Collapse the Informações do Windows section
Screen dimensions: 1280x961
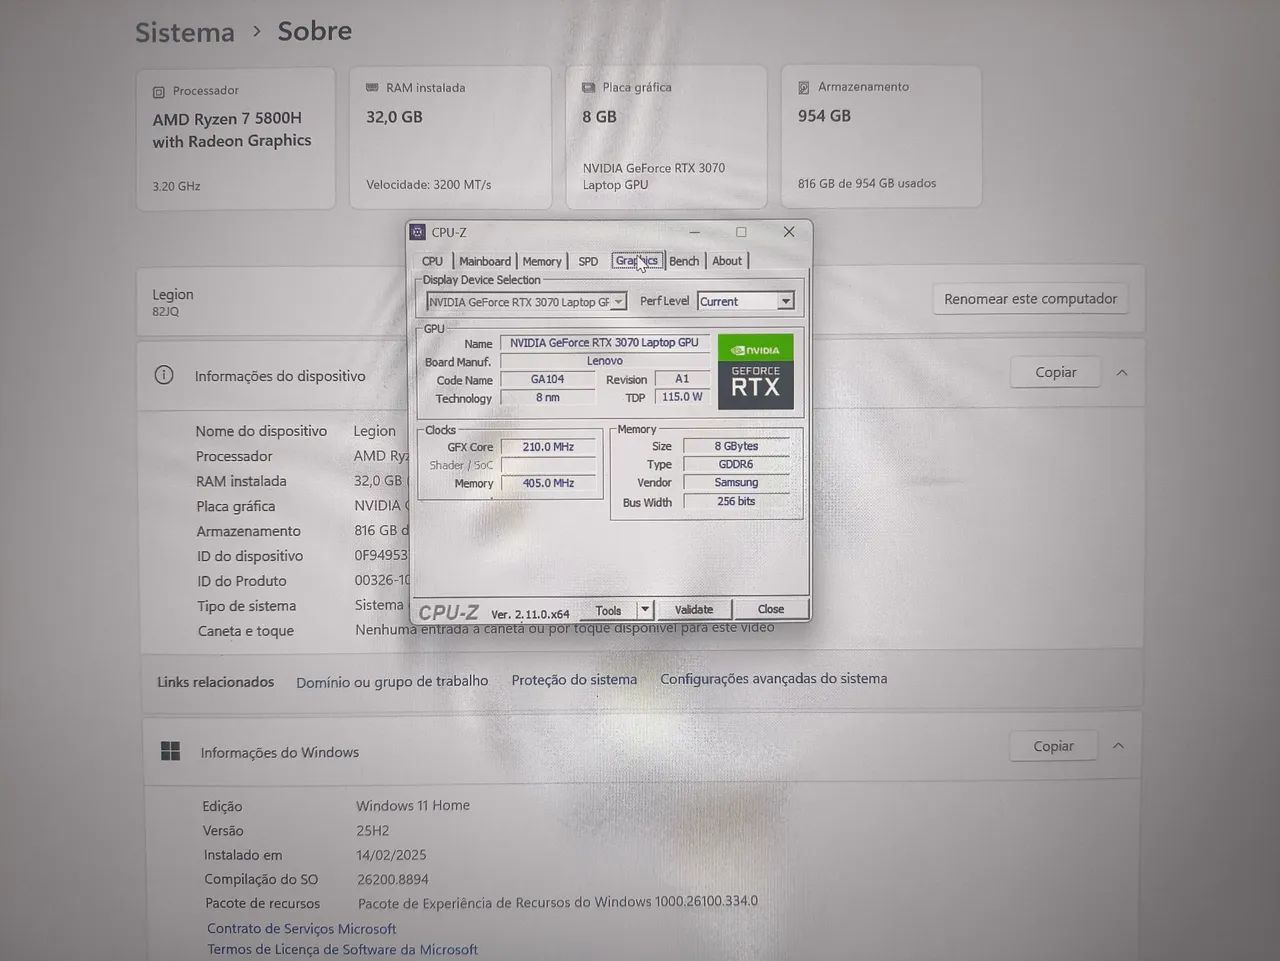[x=1119, y=746]
